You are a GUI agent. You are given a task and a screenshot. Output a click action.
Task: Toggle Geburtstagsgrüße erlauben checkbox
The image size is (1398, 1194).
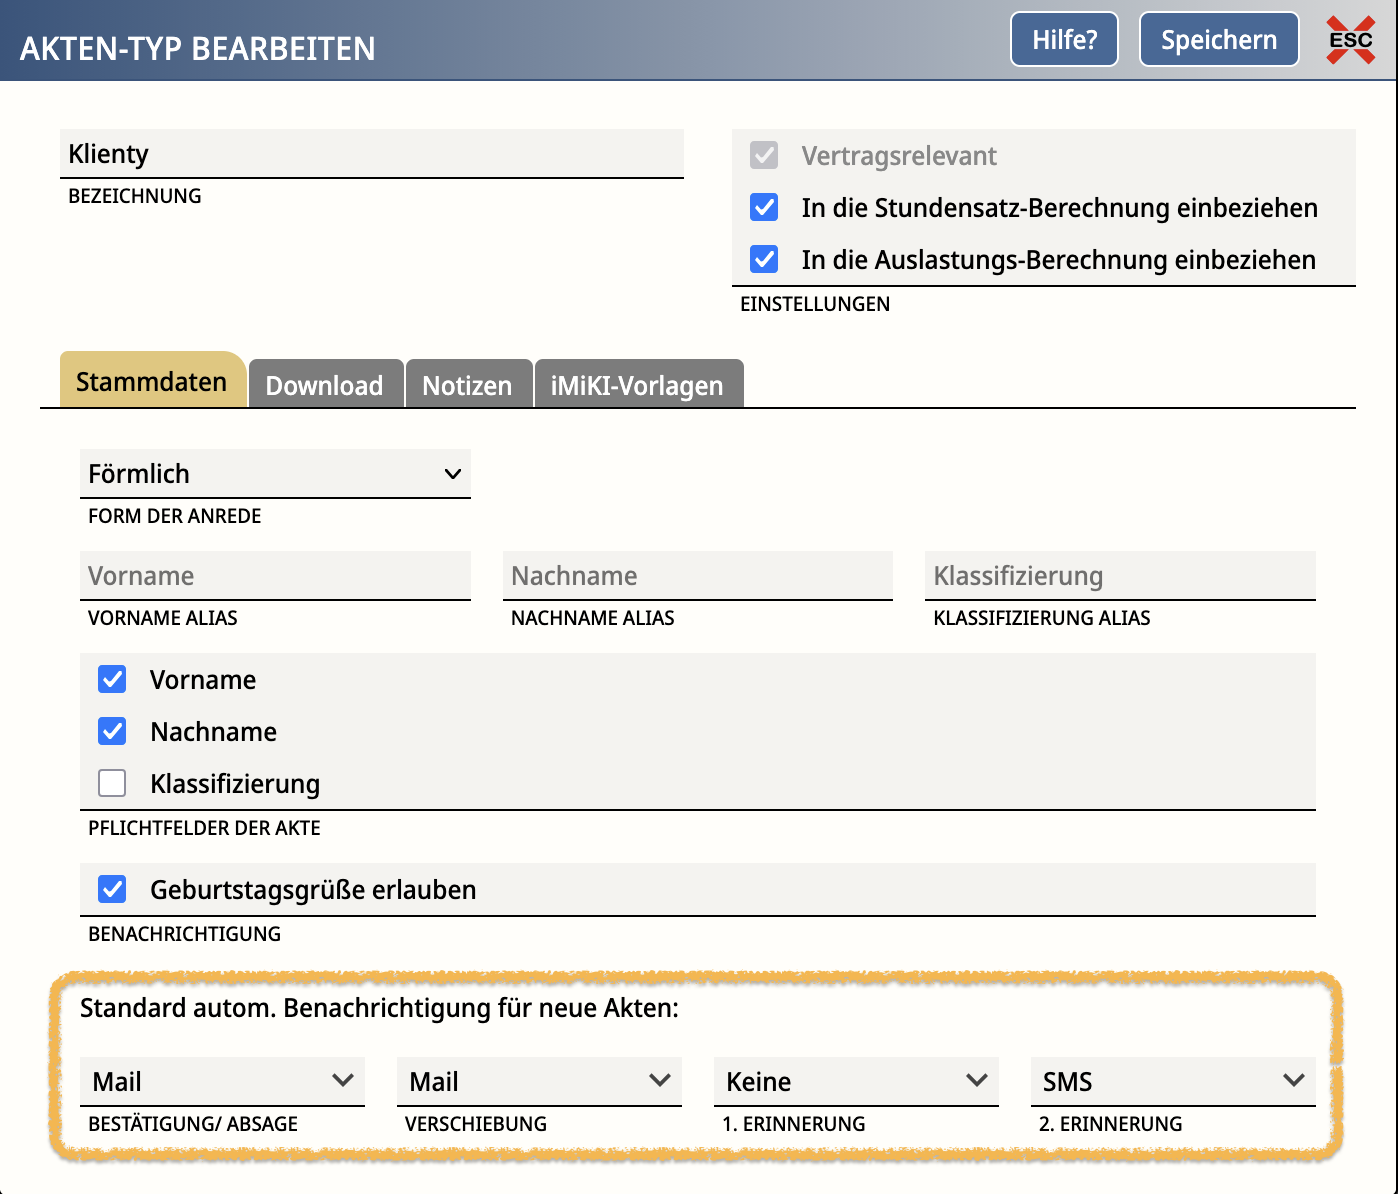(x=112, y=889)
